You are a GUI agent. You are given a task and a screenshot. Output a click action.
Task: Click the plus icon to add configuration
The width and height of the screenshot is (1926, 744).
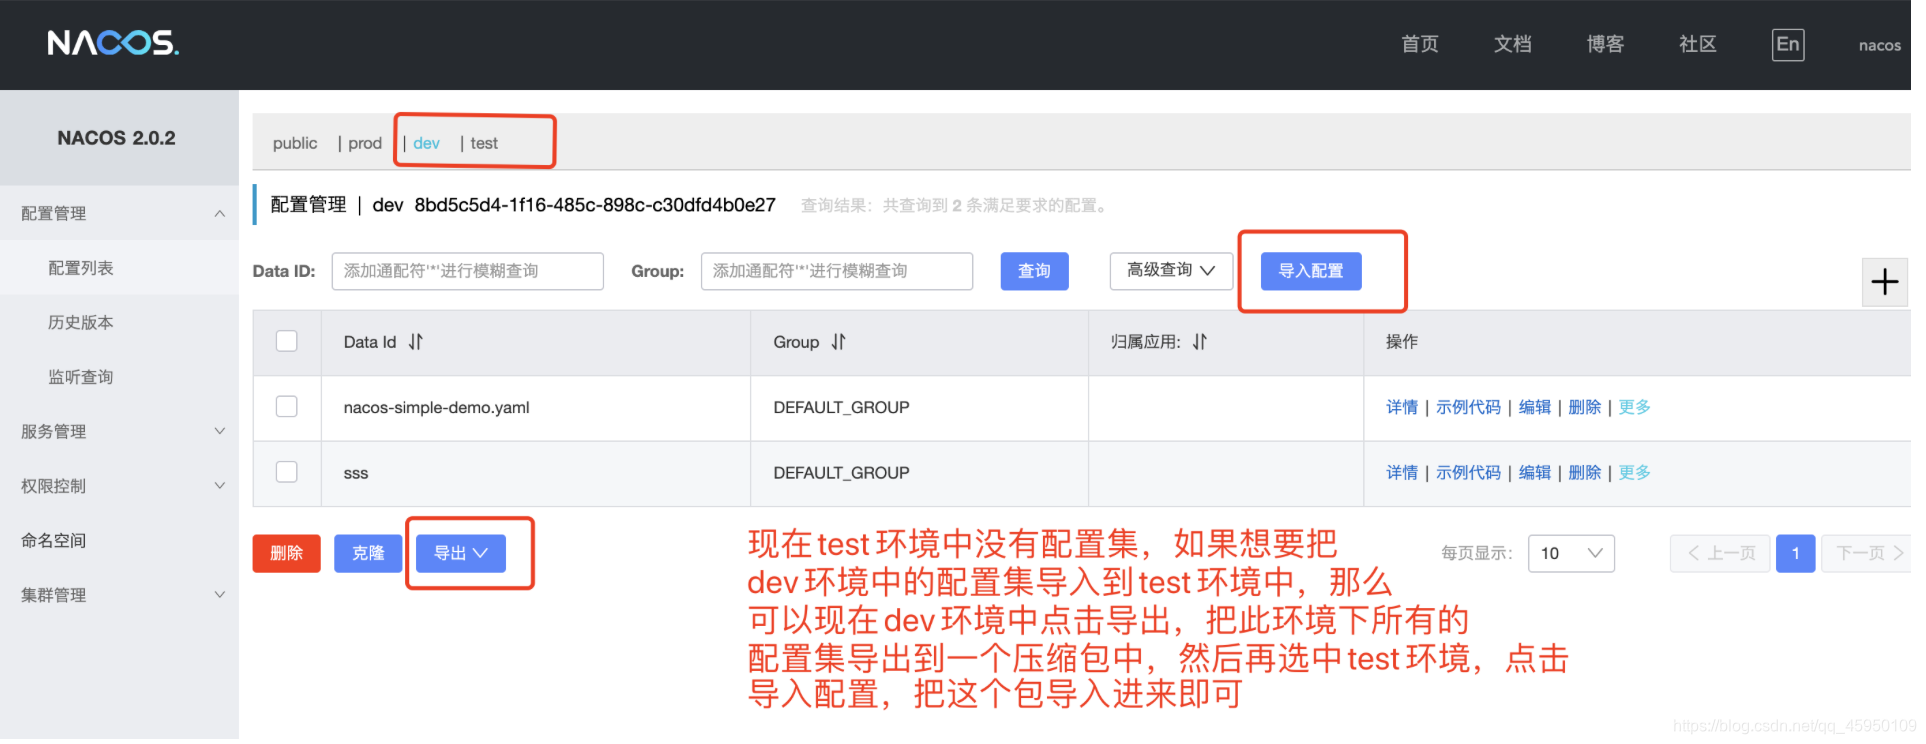click(x=1885, y=282)
